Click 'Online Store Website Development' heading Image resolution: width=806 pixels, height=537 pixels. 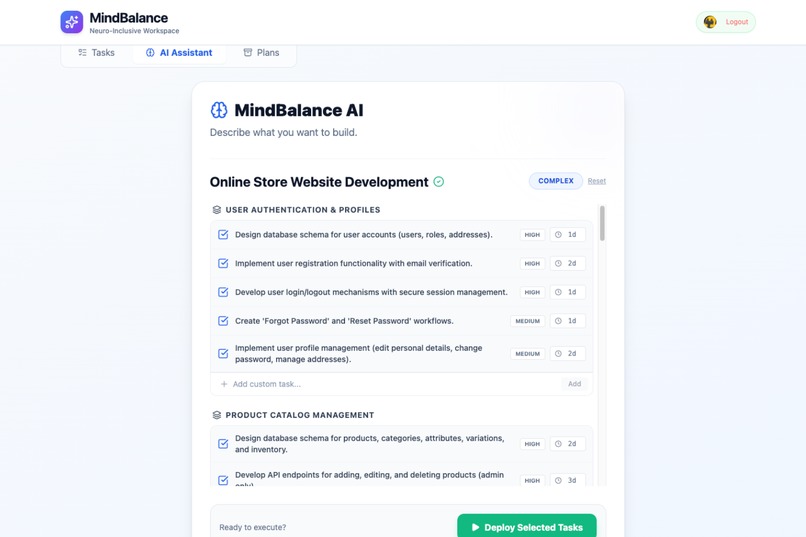(319, 182)
